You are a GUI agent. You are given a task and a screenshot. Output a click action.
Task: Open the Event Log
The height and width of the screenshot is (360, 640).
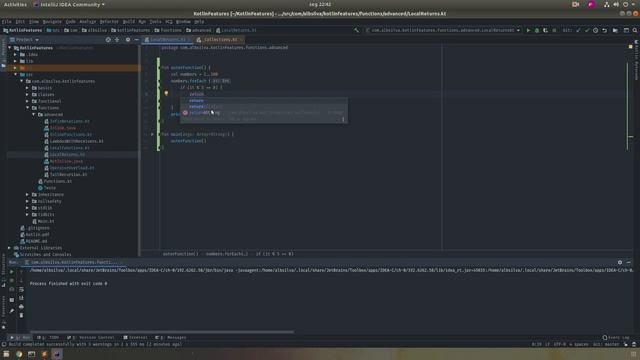[x=616, y=338]
